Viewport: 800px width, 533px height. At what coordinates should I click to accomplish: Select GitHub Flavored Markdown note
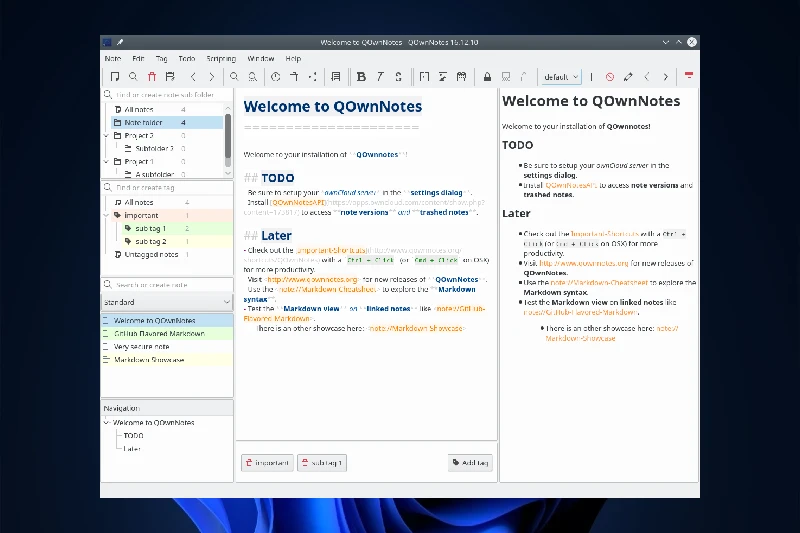click(x=167, y=334)
